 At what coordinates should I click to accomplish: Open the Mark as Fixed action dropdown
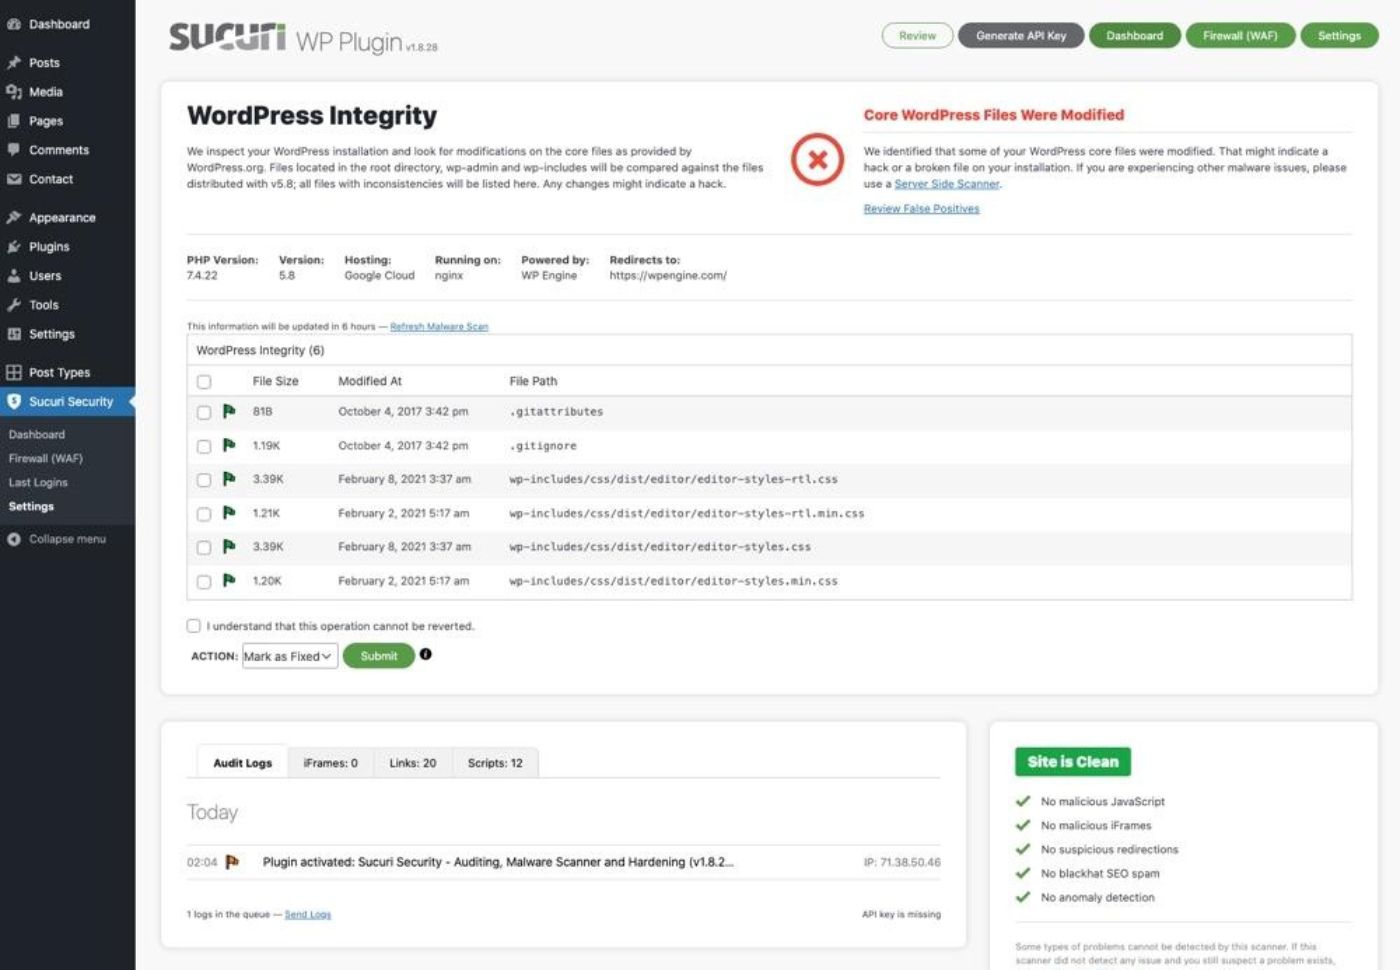(289, 656)
